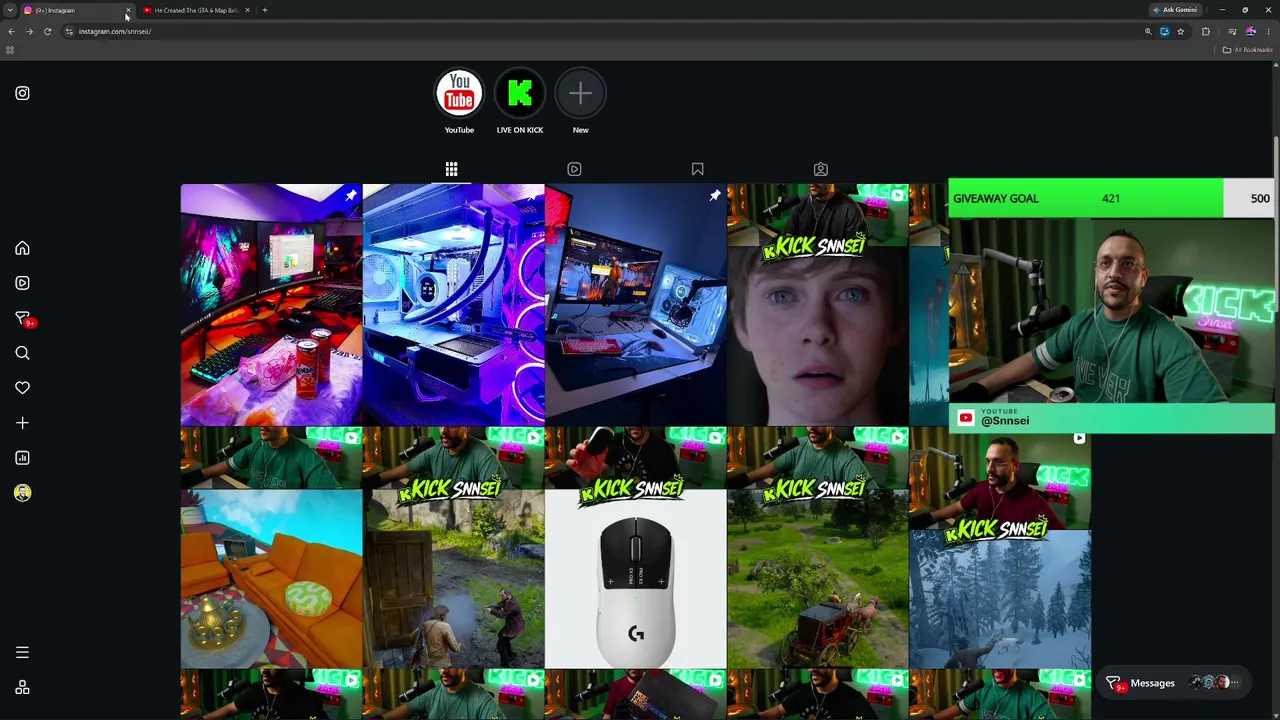Open the Messages floating button
Viewport: 1280px width, 720px height.
pyautogui.click(x=1171, y=683)
